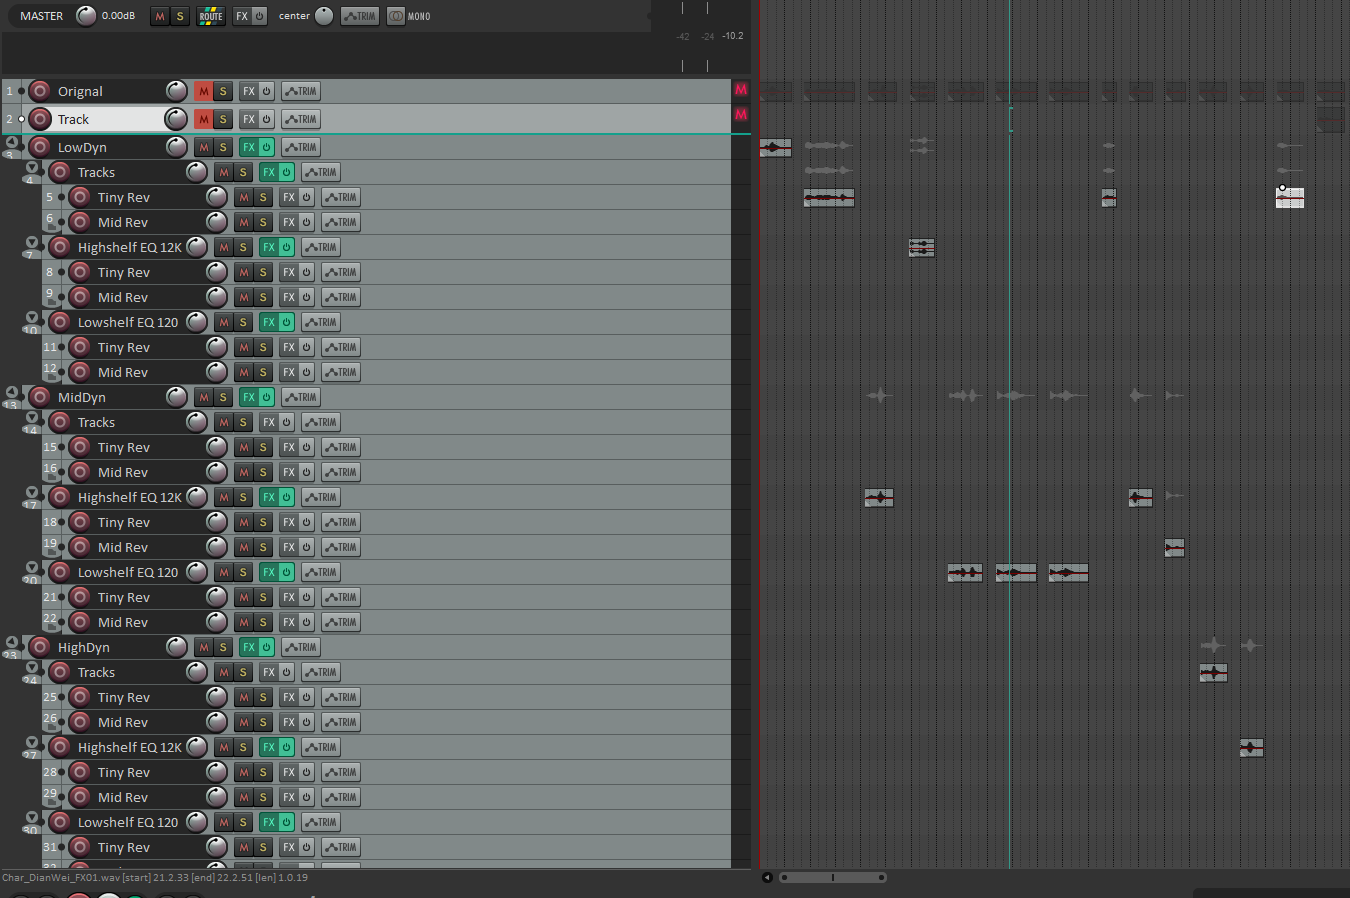Arm track 5 Tiny Rev for recording
The image size is (1350, 898).
click(x=80, y=197)
